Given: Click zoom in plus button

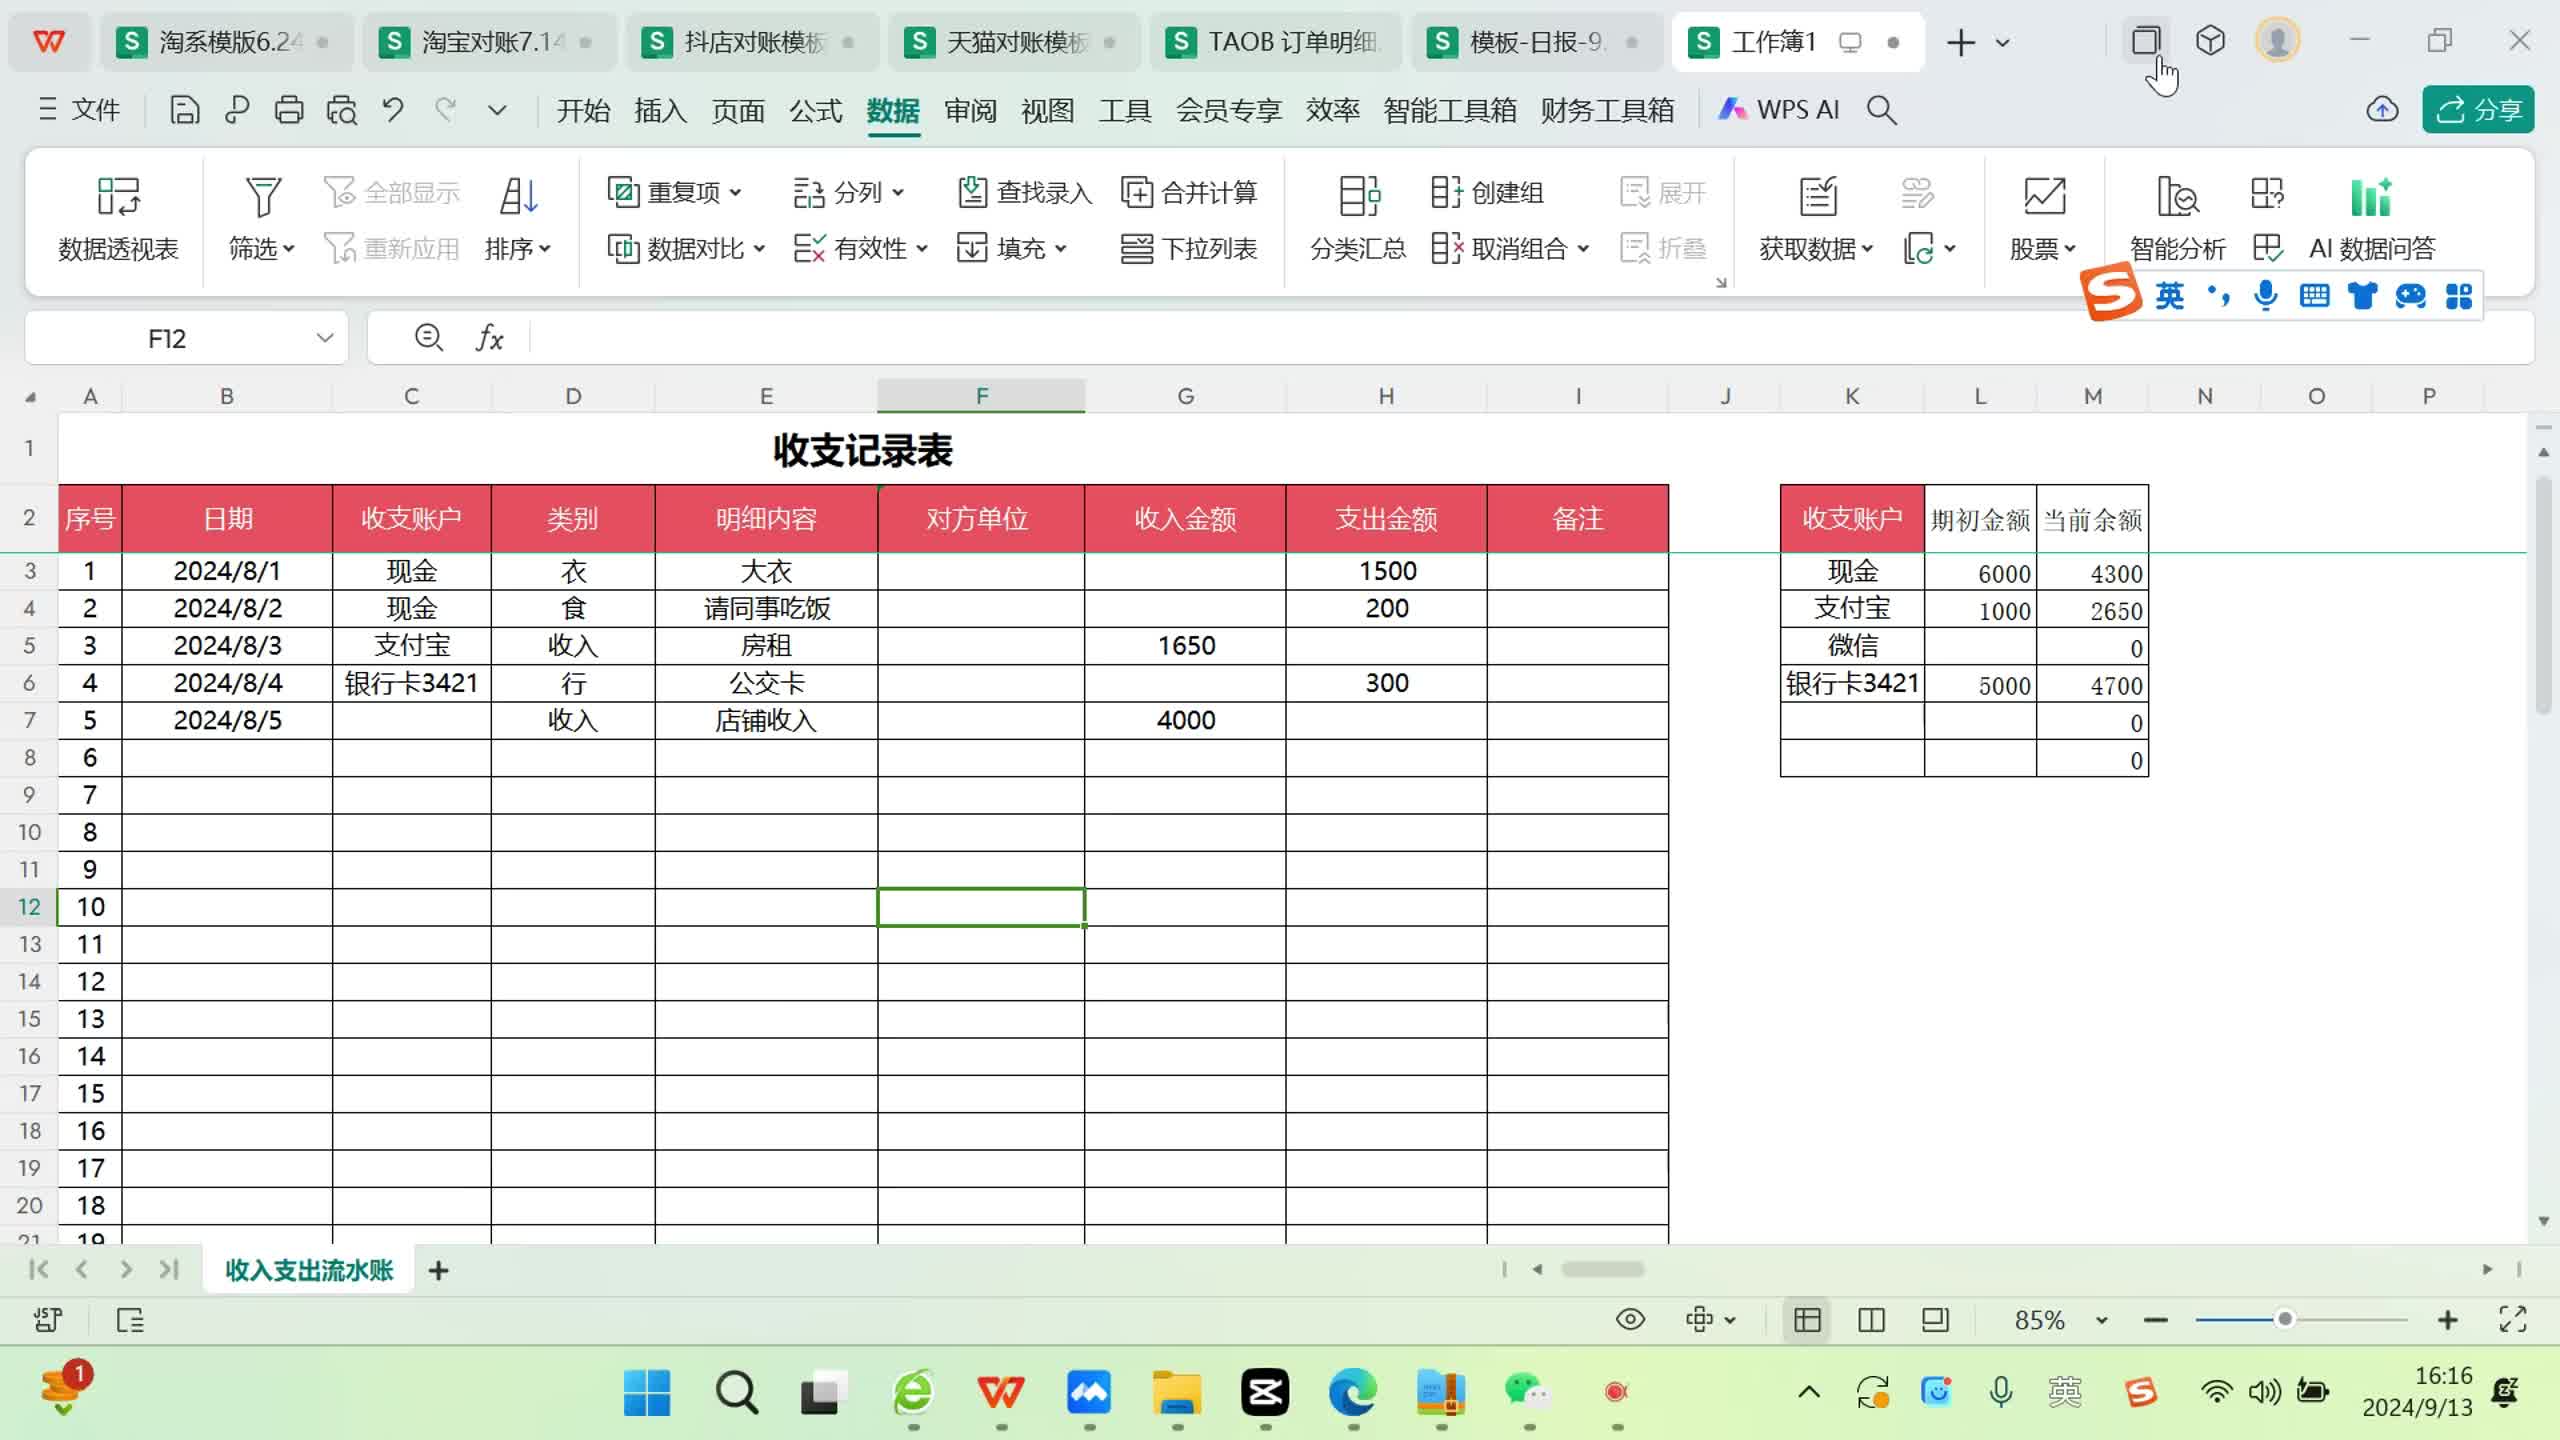Looking at the screenshot, I should [x=2447, y=1320].
